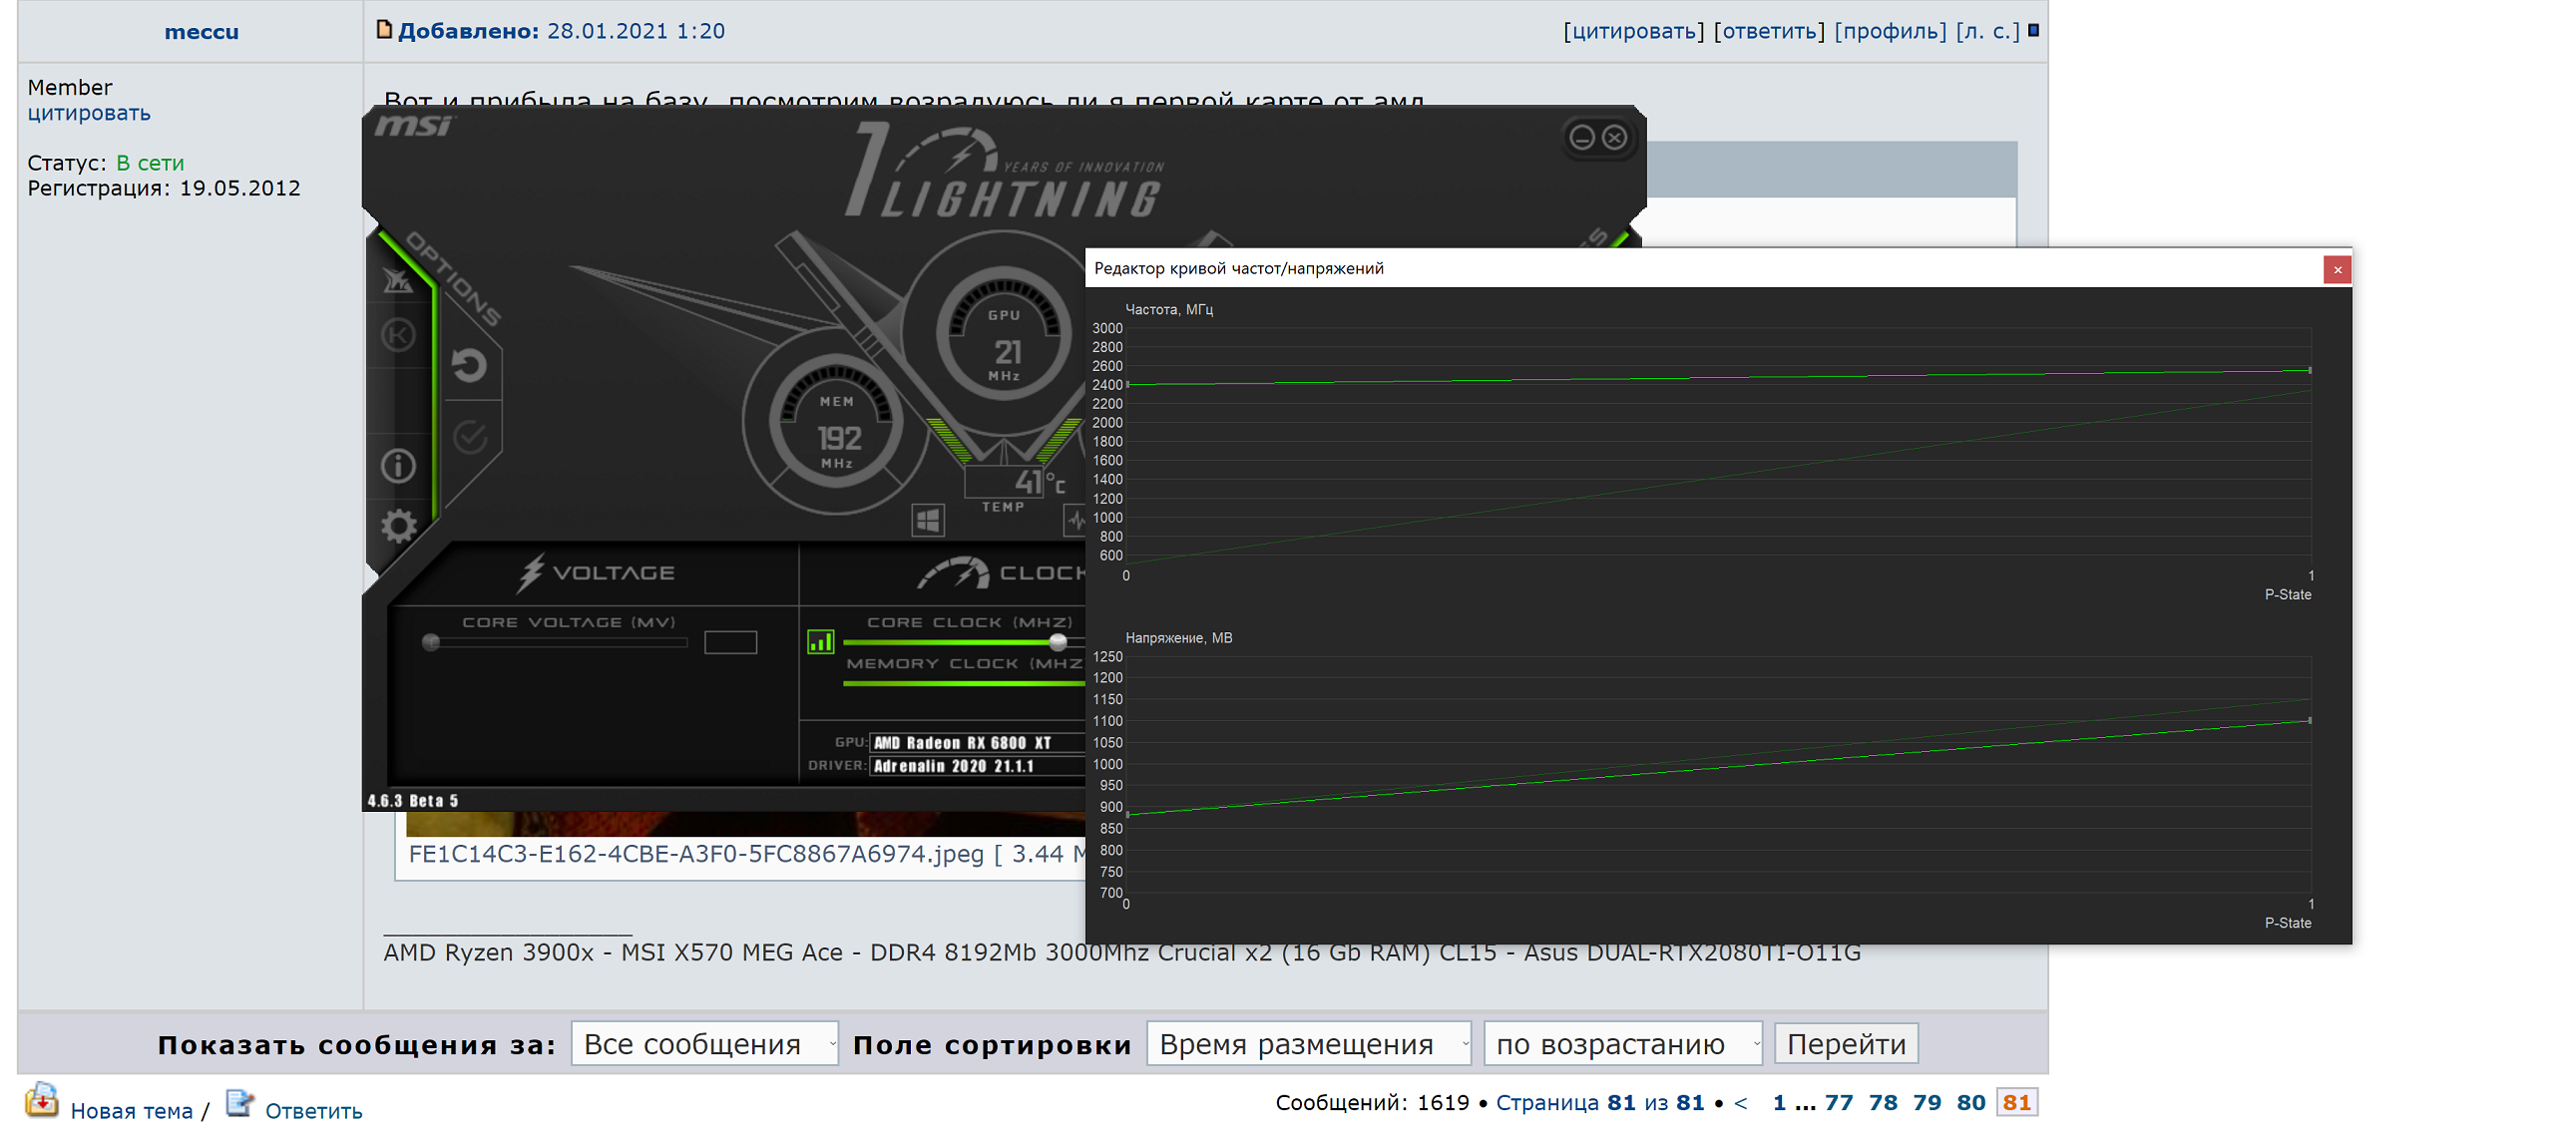The width and height of the screenshot is (2576, 1134).
Task: Click the apply checkmark icon
Action: pos(469,437)
